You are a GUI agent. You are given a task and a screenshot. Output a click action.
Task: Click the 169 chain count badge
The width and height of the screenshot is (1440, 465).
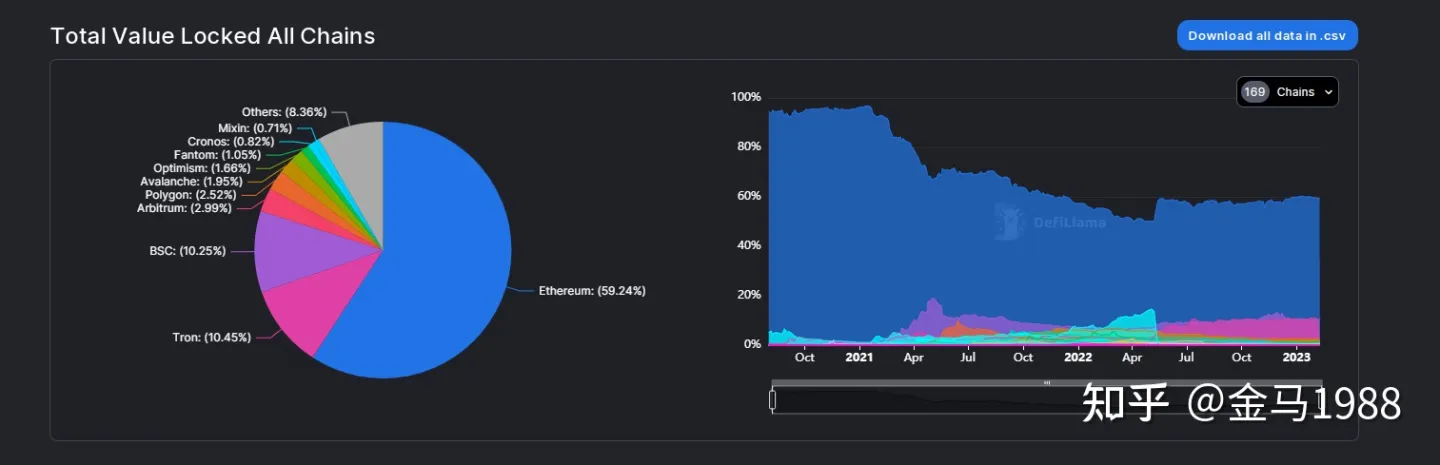tap(1254, 92)
